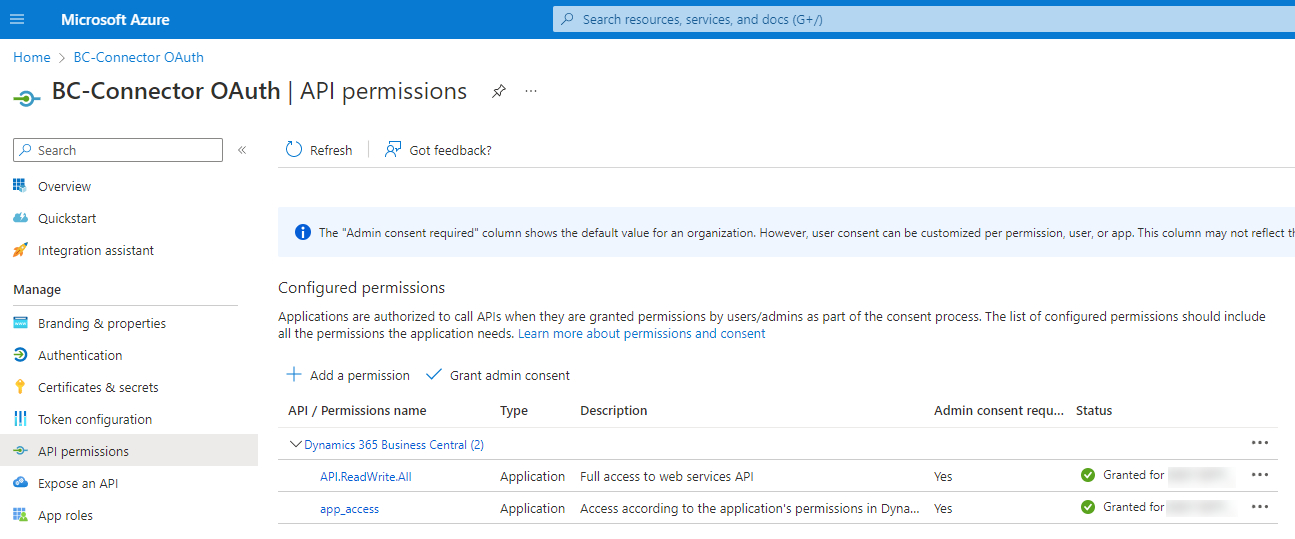This screenshot has width=1295, height=539.
Task: Click the Expose an API cloud icon
Action: (20, 483)
